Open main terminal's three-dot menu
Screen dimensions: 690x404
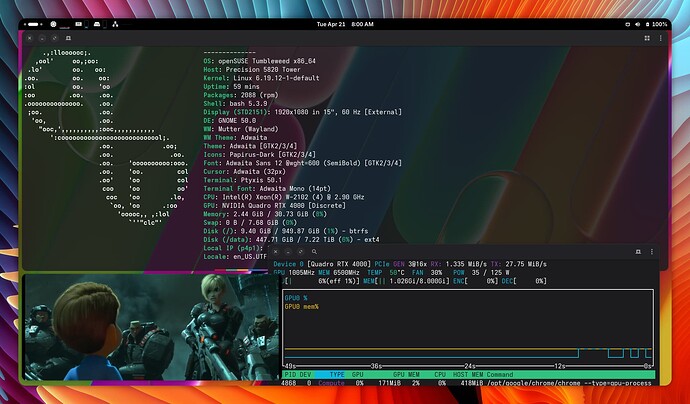(x=661, y=38)
